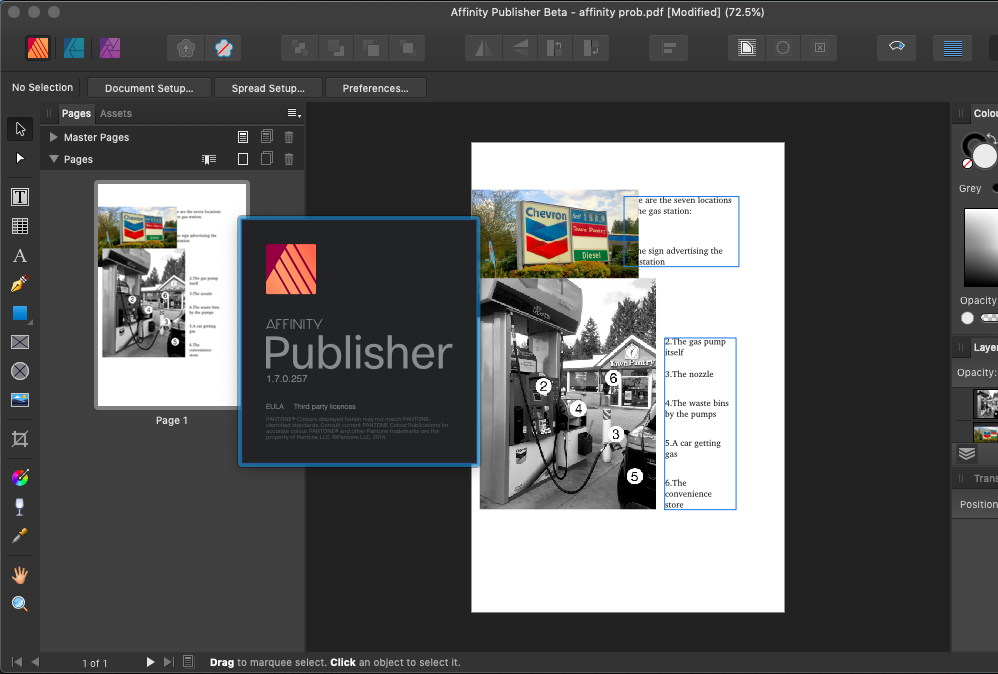The width and height of the screenshot is (998, 674).
Task: Select the Artistic Text tool
Action: (20, 256)
